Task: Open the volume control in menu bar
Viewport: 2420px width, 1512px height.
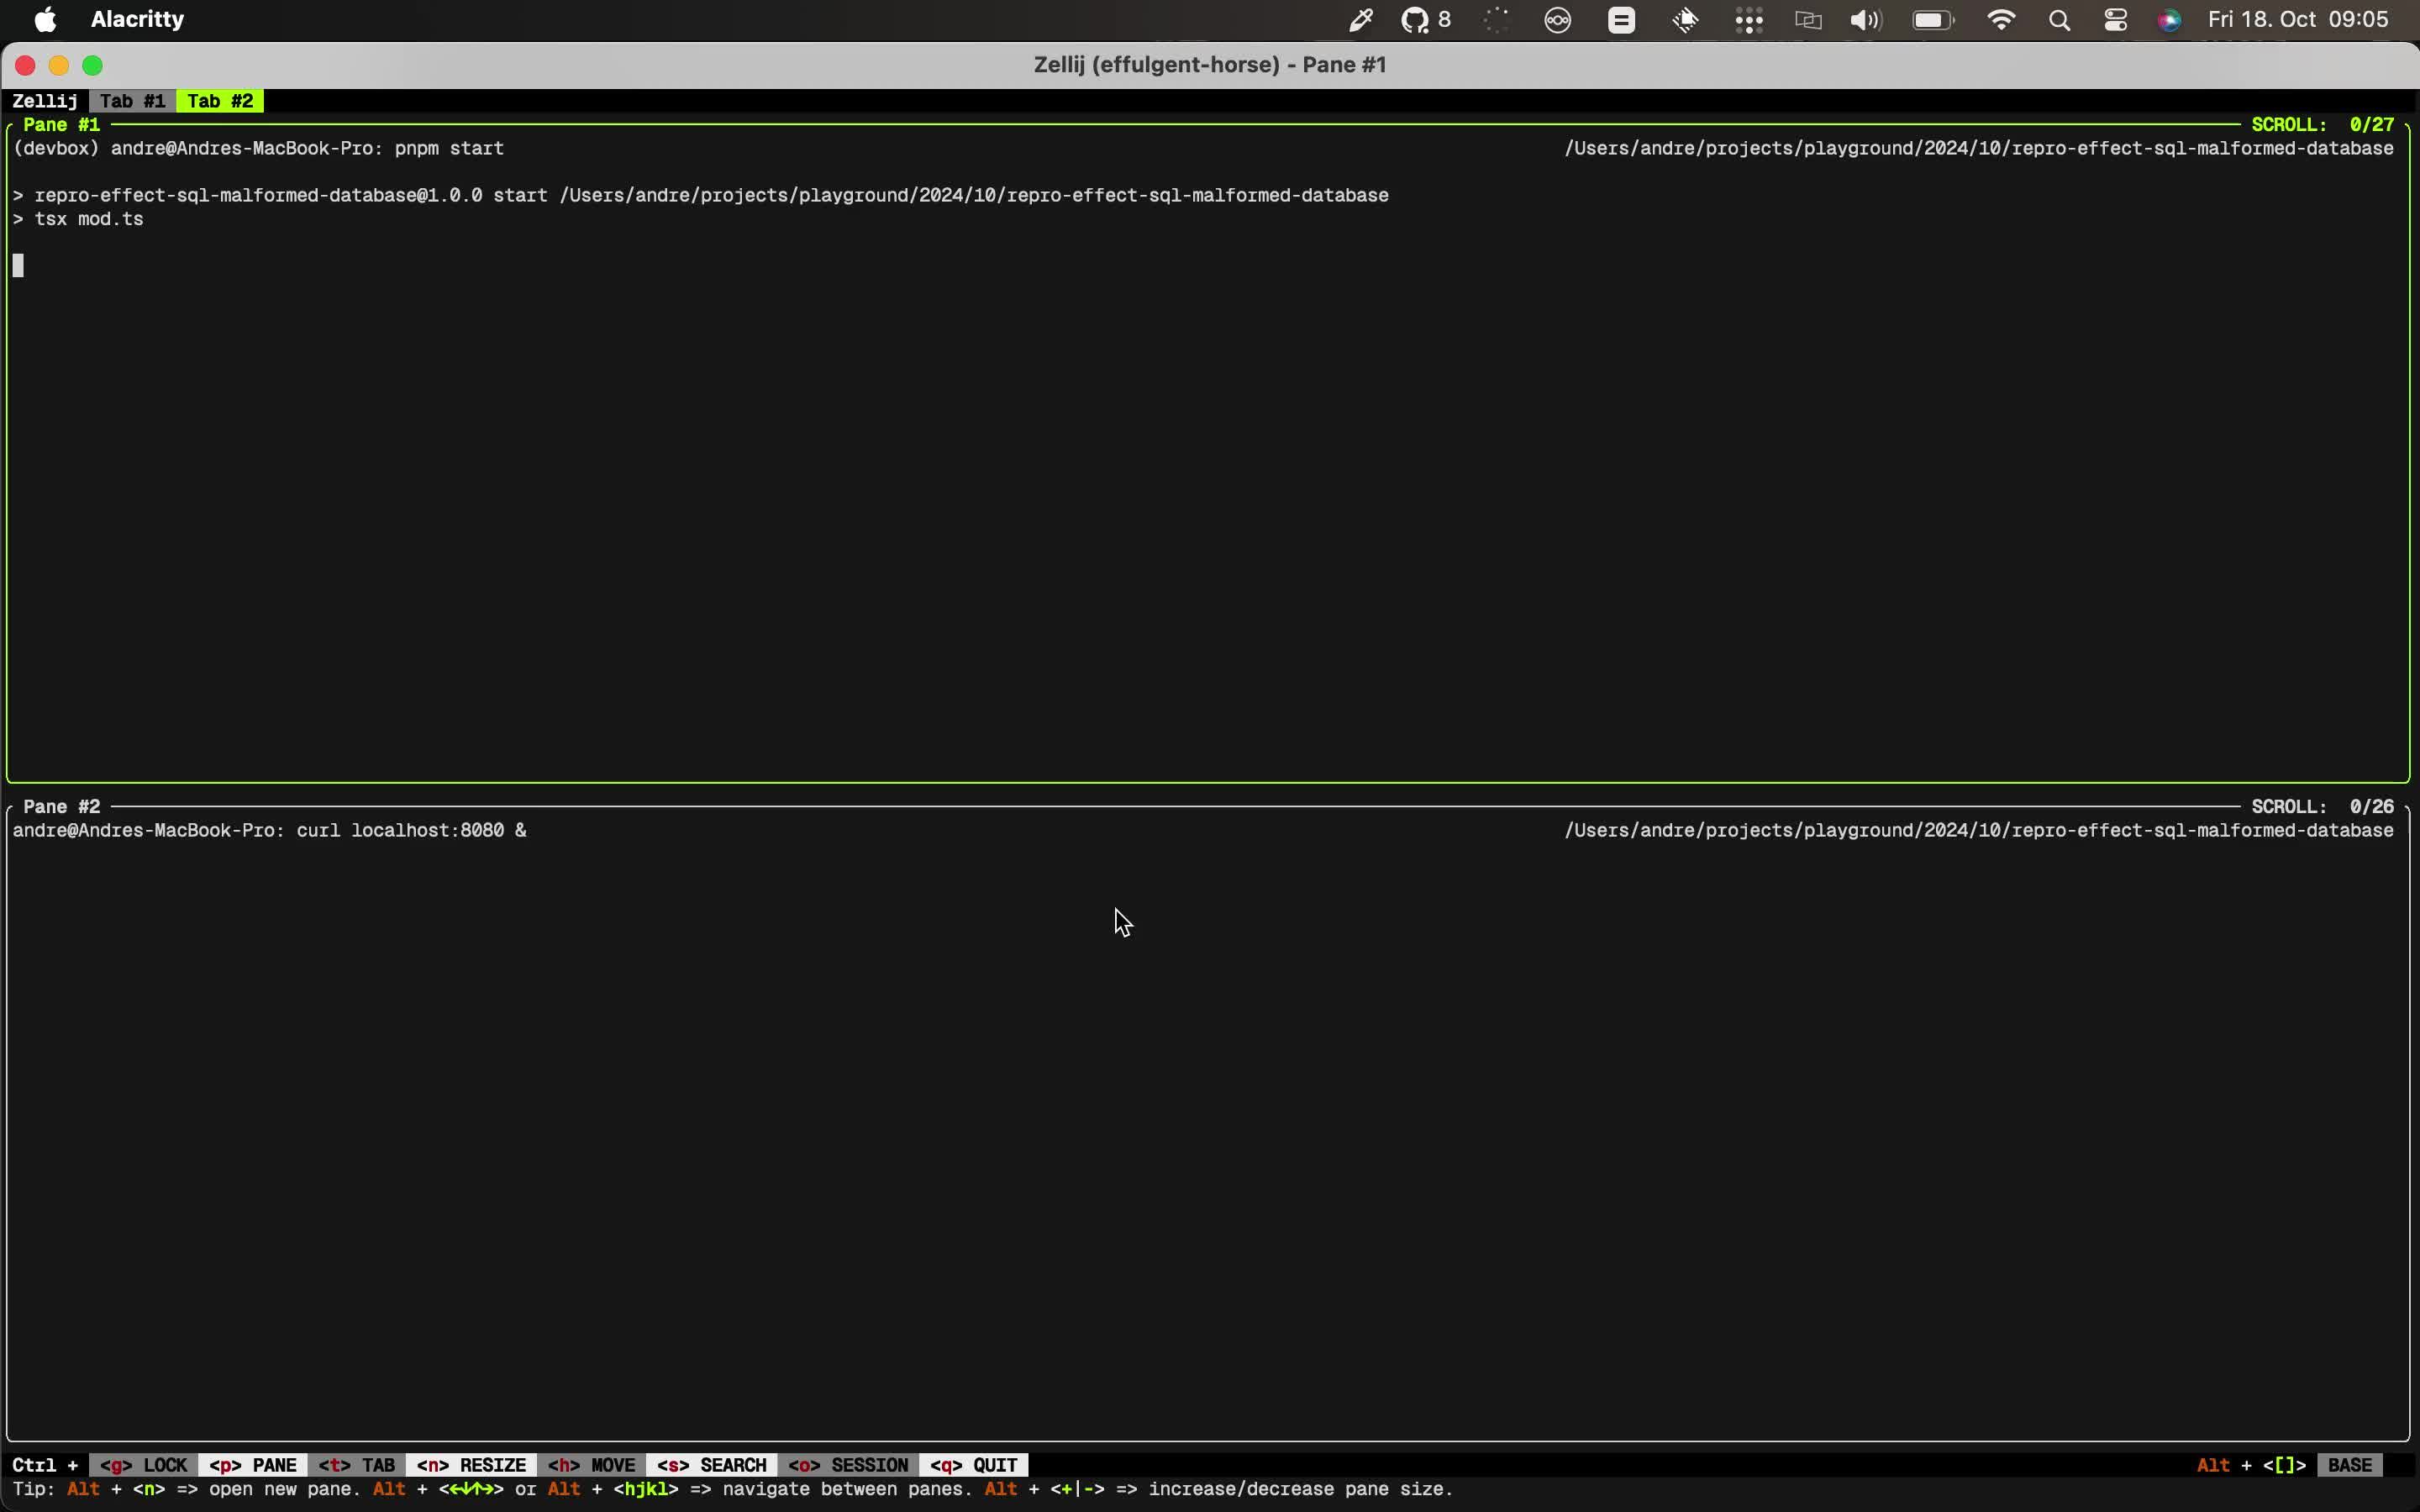Action: click(1865, 20)
